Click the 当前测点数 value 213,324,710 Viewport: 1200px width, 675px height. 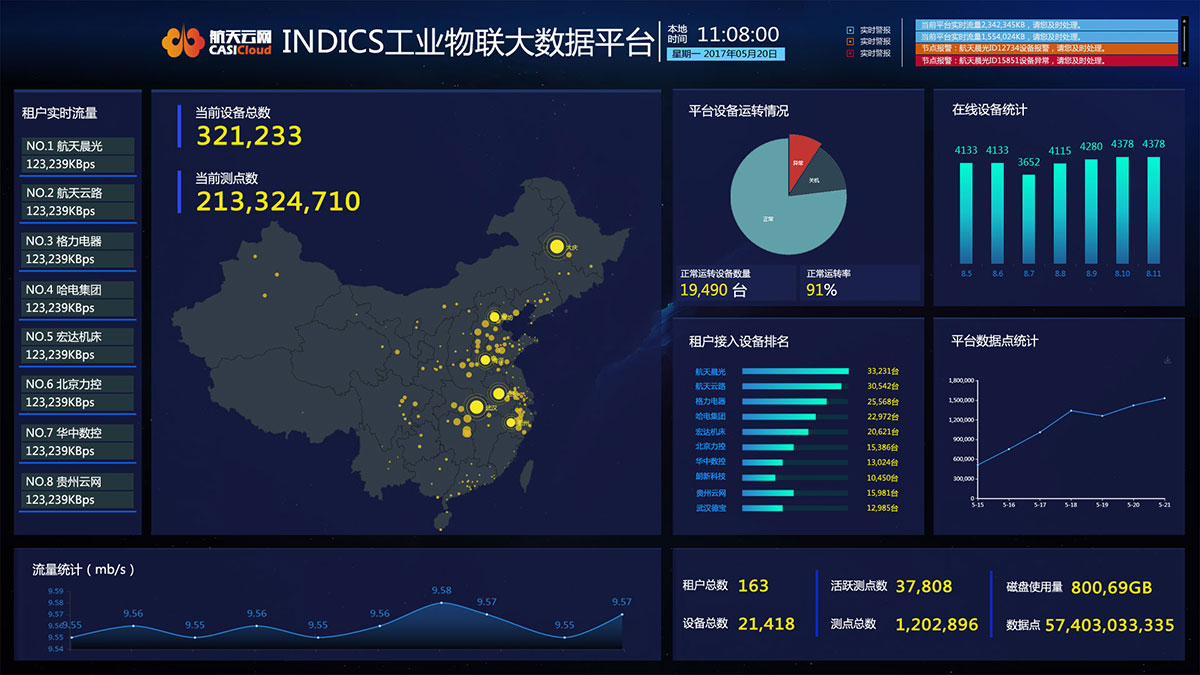pyautogui.click(x=278, y=201)
